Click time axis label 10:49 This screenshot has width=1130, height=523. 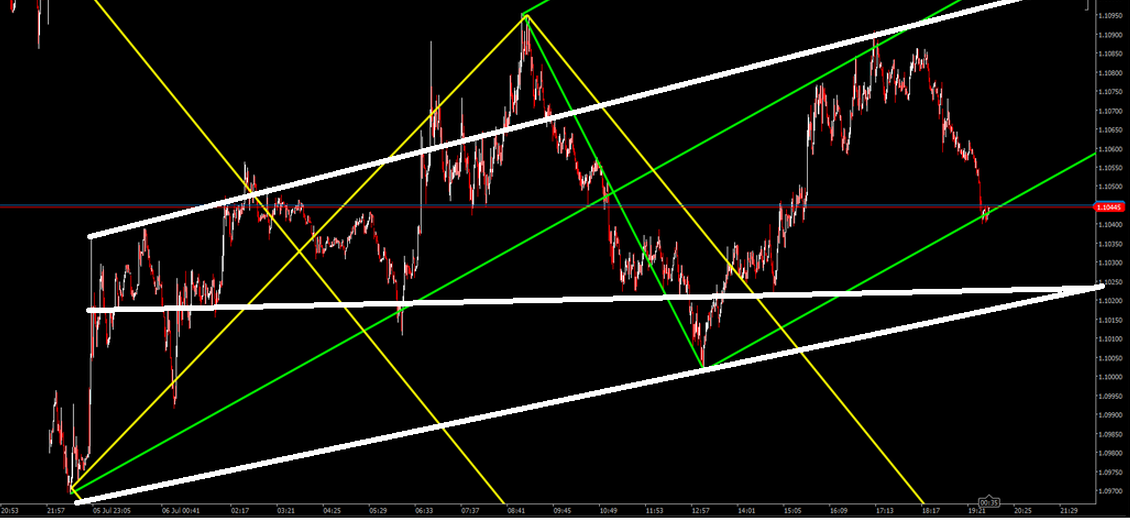pyautogui.click(x=609, y=510)
